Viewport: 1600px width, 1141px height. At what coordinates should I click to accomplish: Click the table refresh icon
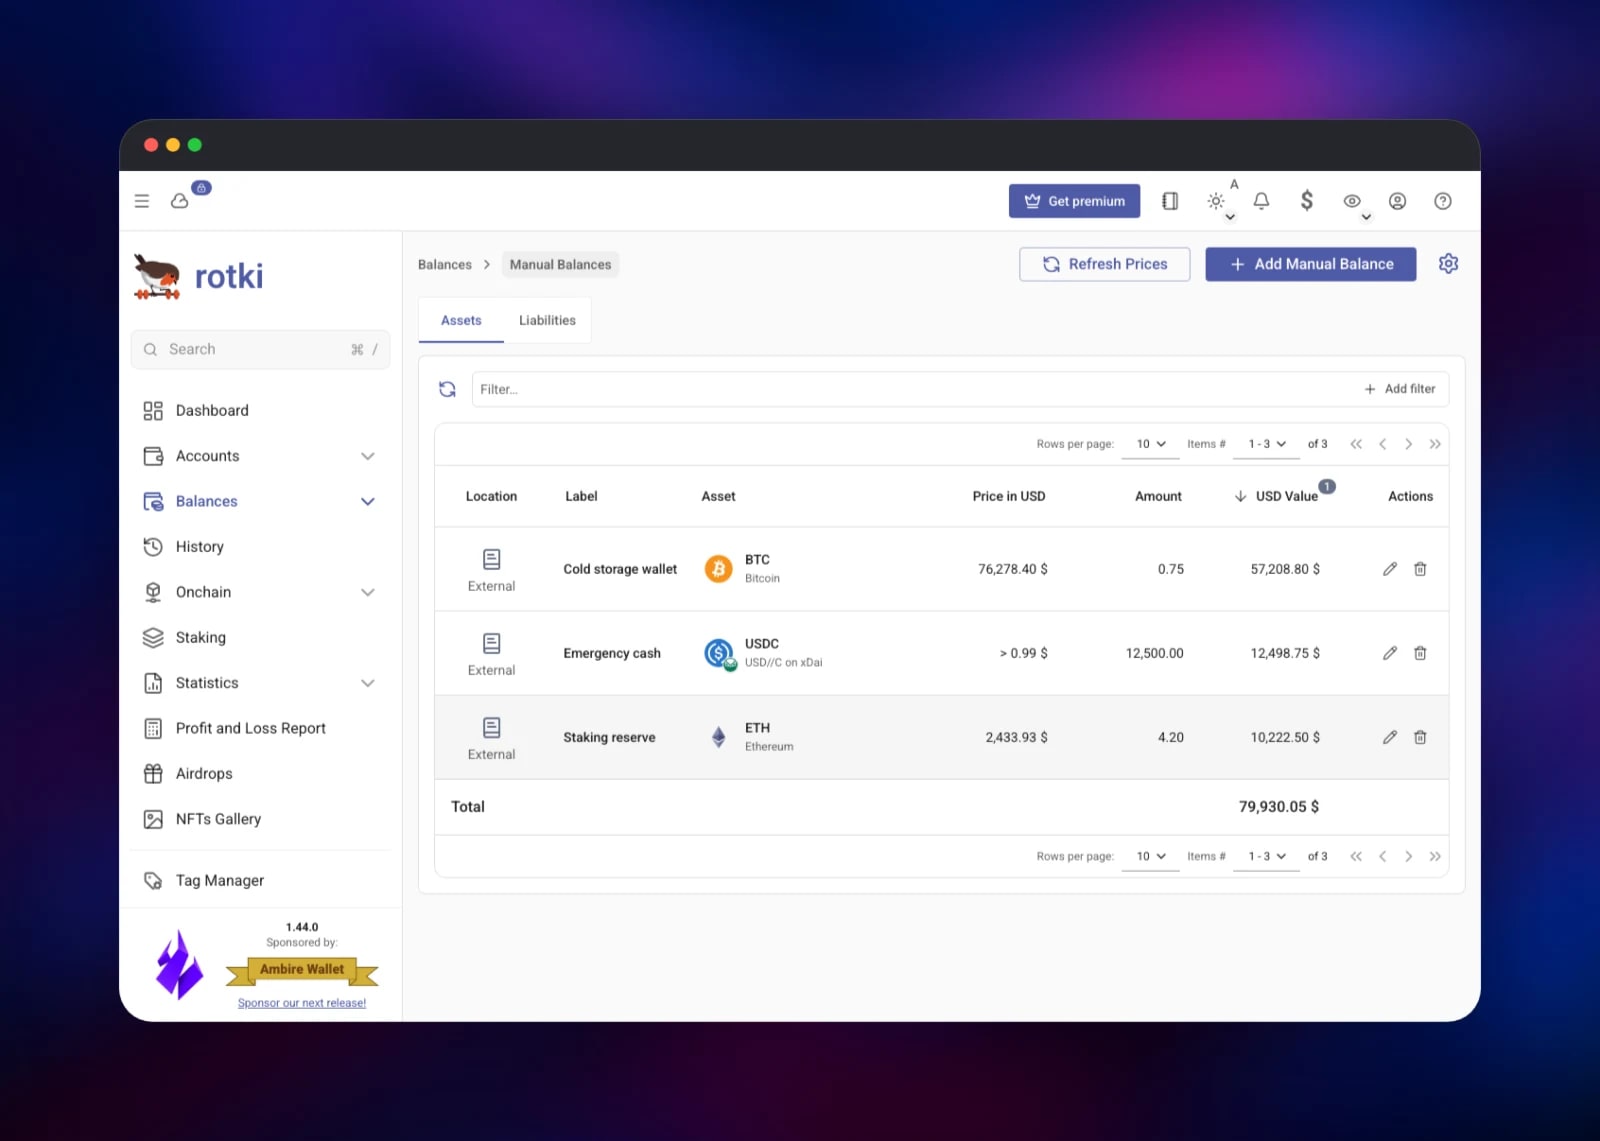coord(447,389)
